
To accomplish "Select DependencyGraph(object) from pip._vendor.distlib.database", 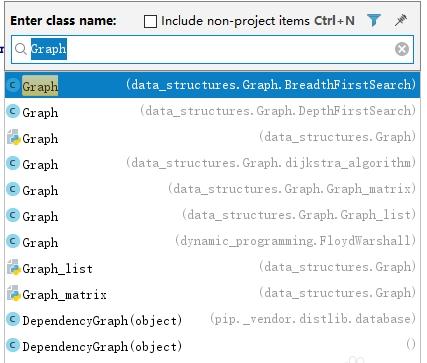I will click(x=212, y=319).
